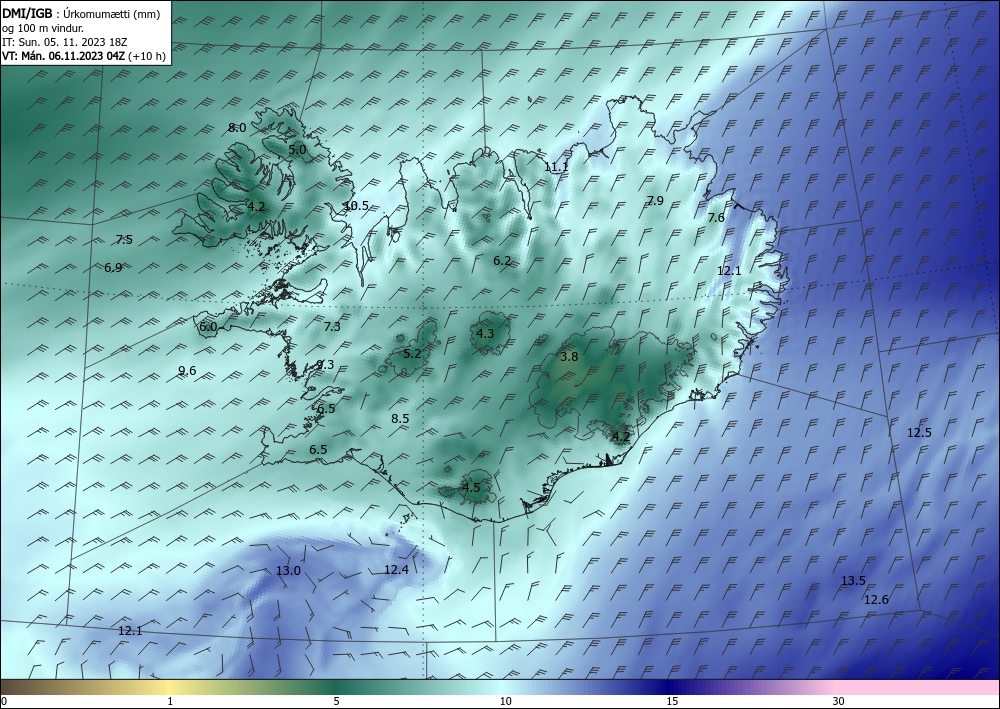Select the 'og 100 m vindur.' legend line
The width and height of the screenshot is (1000, 709).
coord(43,28)
